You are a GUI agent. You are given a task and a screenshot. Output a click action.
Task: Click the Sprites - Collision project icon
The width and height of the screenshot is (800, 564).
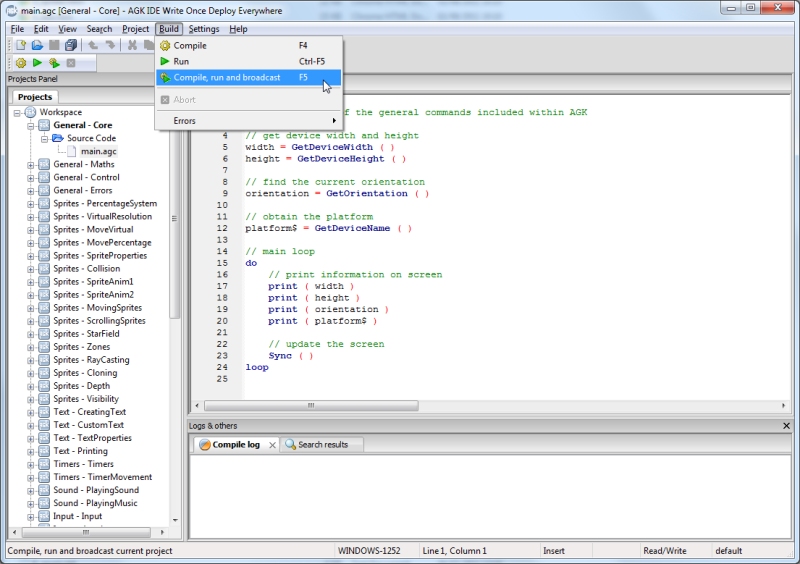pyautogui.click(x=44, y=268)
